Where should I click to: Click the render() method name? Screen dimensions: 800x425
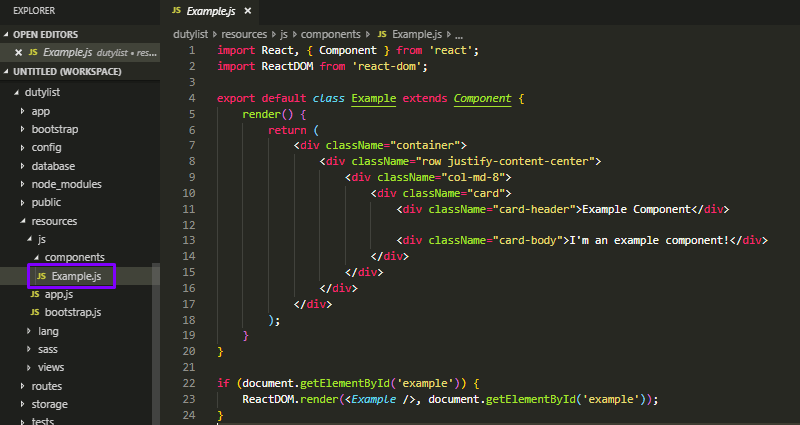261,114
